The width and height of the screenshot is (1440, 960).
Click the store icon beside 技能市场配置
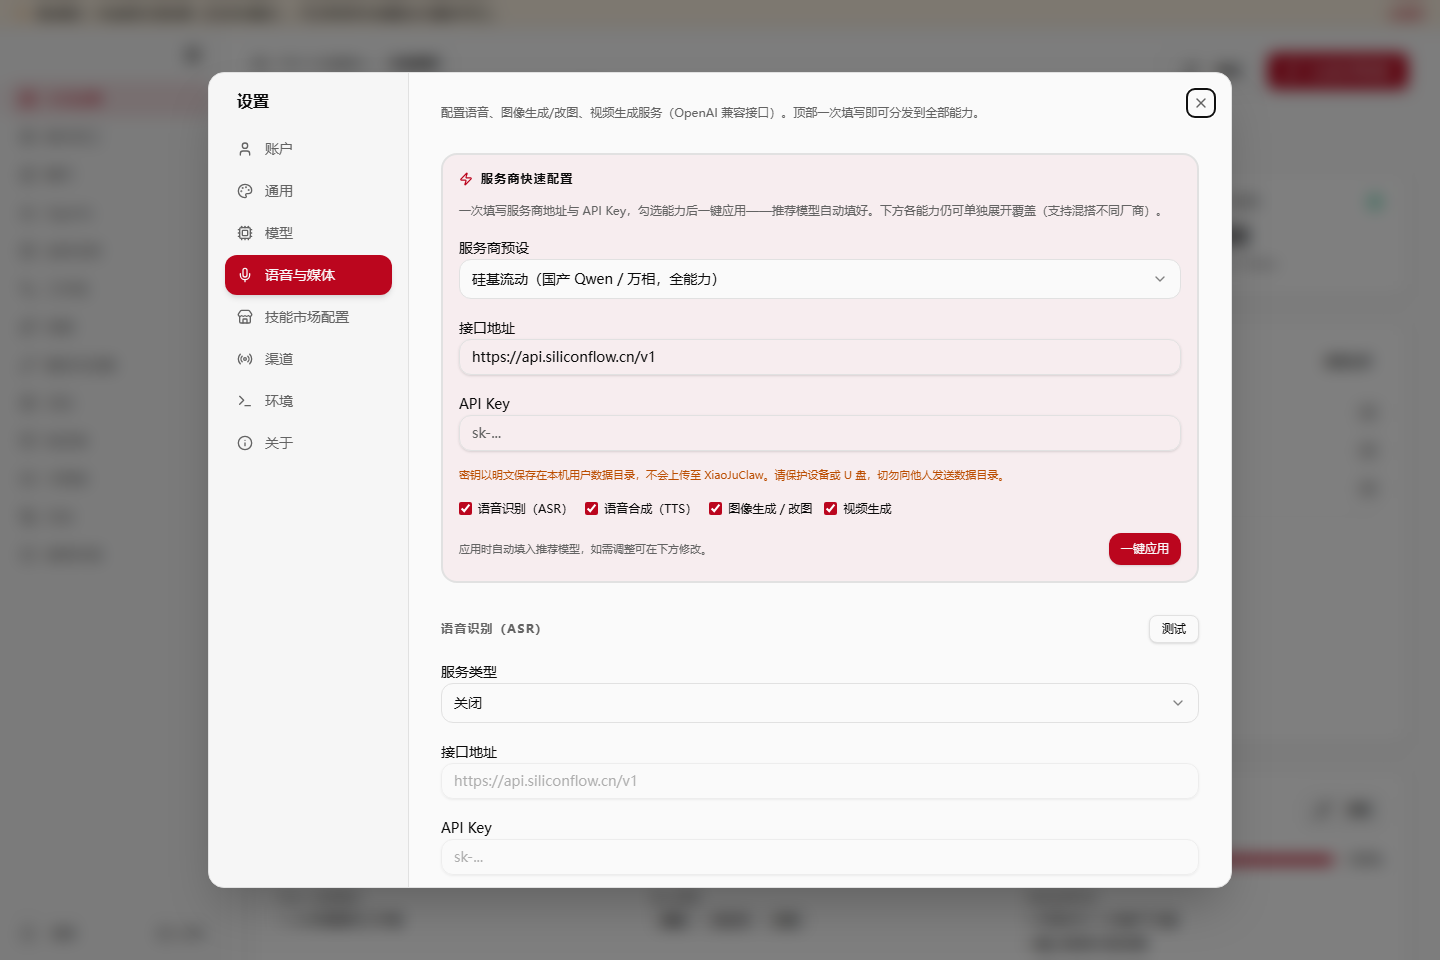(245, 317)
